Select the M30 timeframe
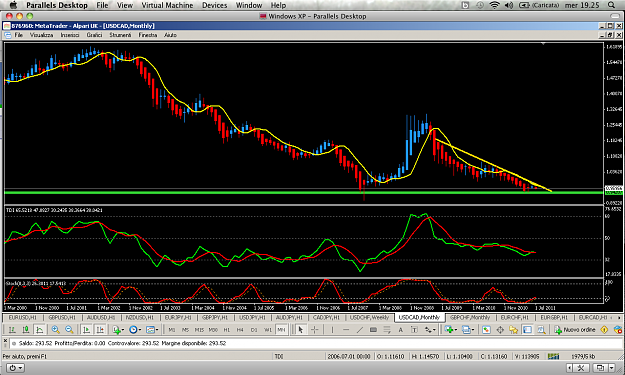The width and height of the screenshot is (625, 375). pos(213,330)
